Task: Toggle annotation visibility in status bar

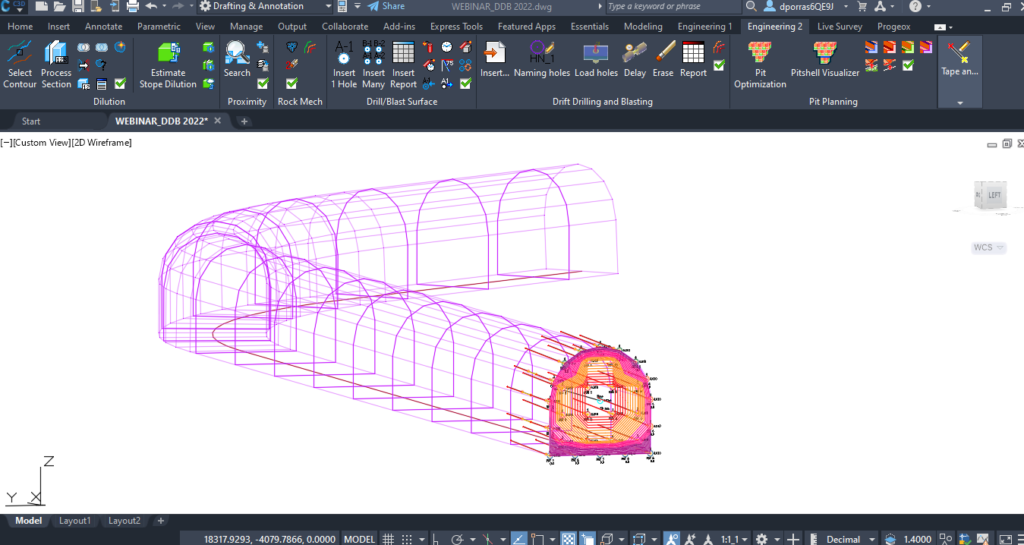Action: click(671, 539)
